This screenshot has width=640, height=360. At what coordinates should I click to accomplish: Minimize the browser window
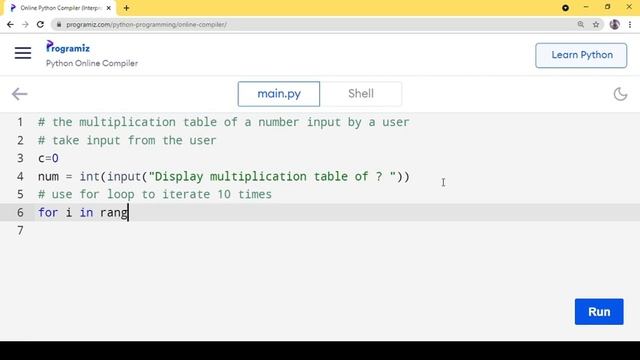point(586,7)
